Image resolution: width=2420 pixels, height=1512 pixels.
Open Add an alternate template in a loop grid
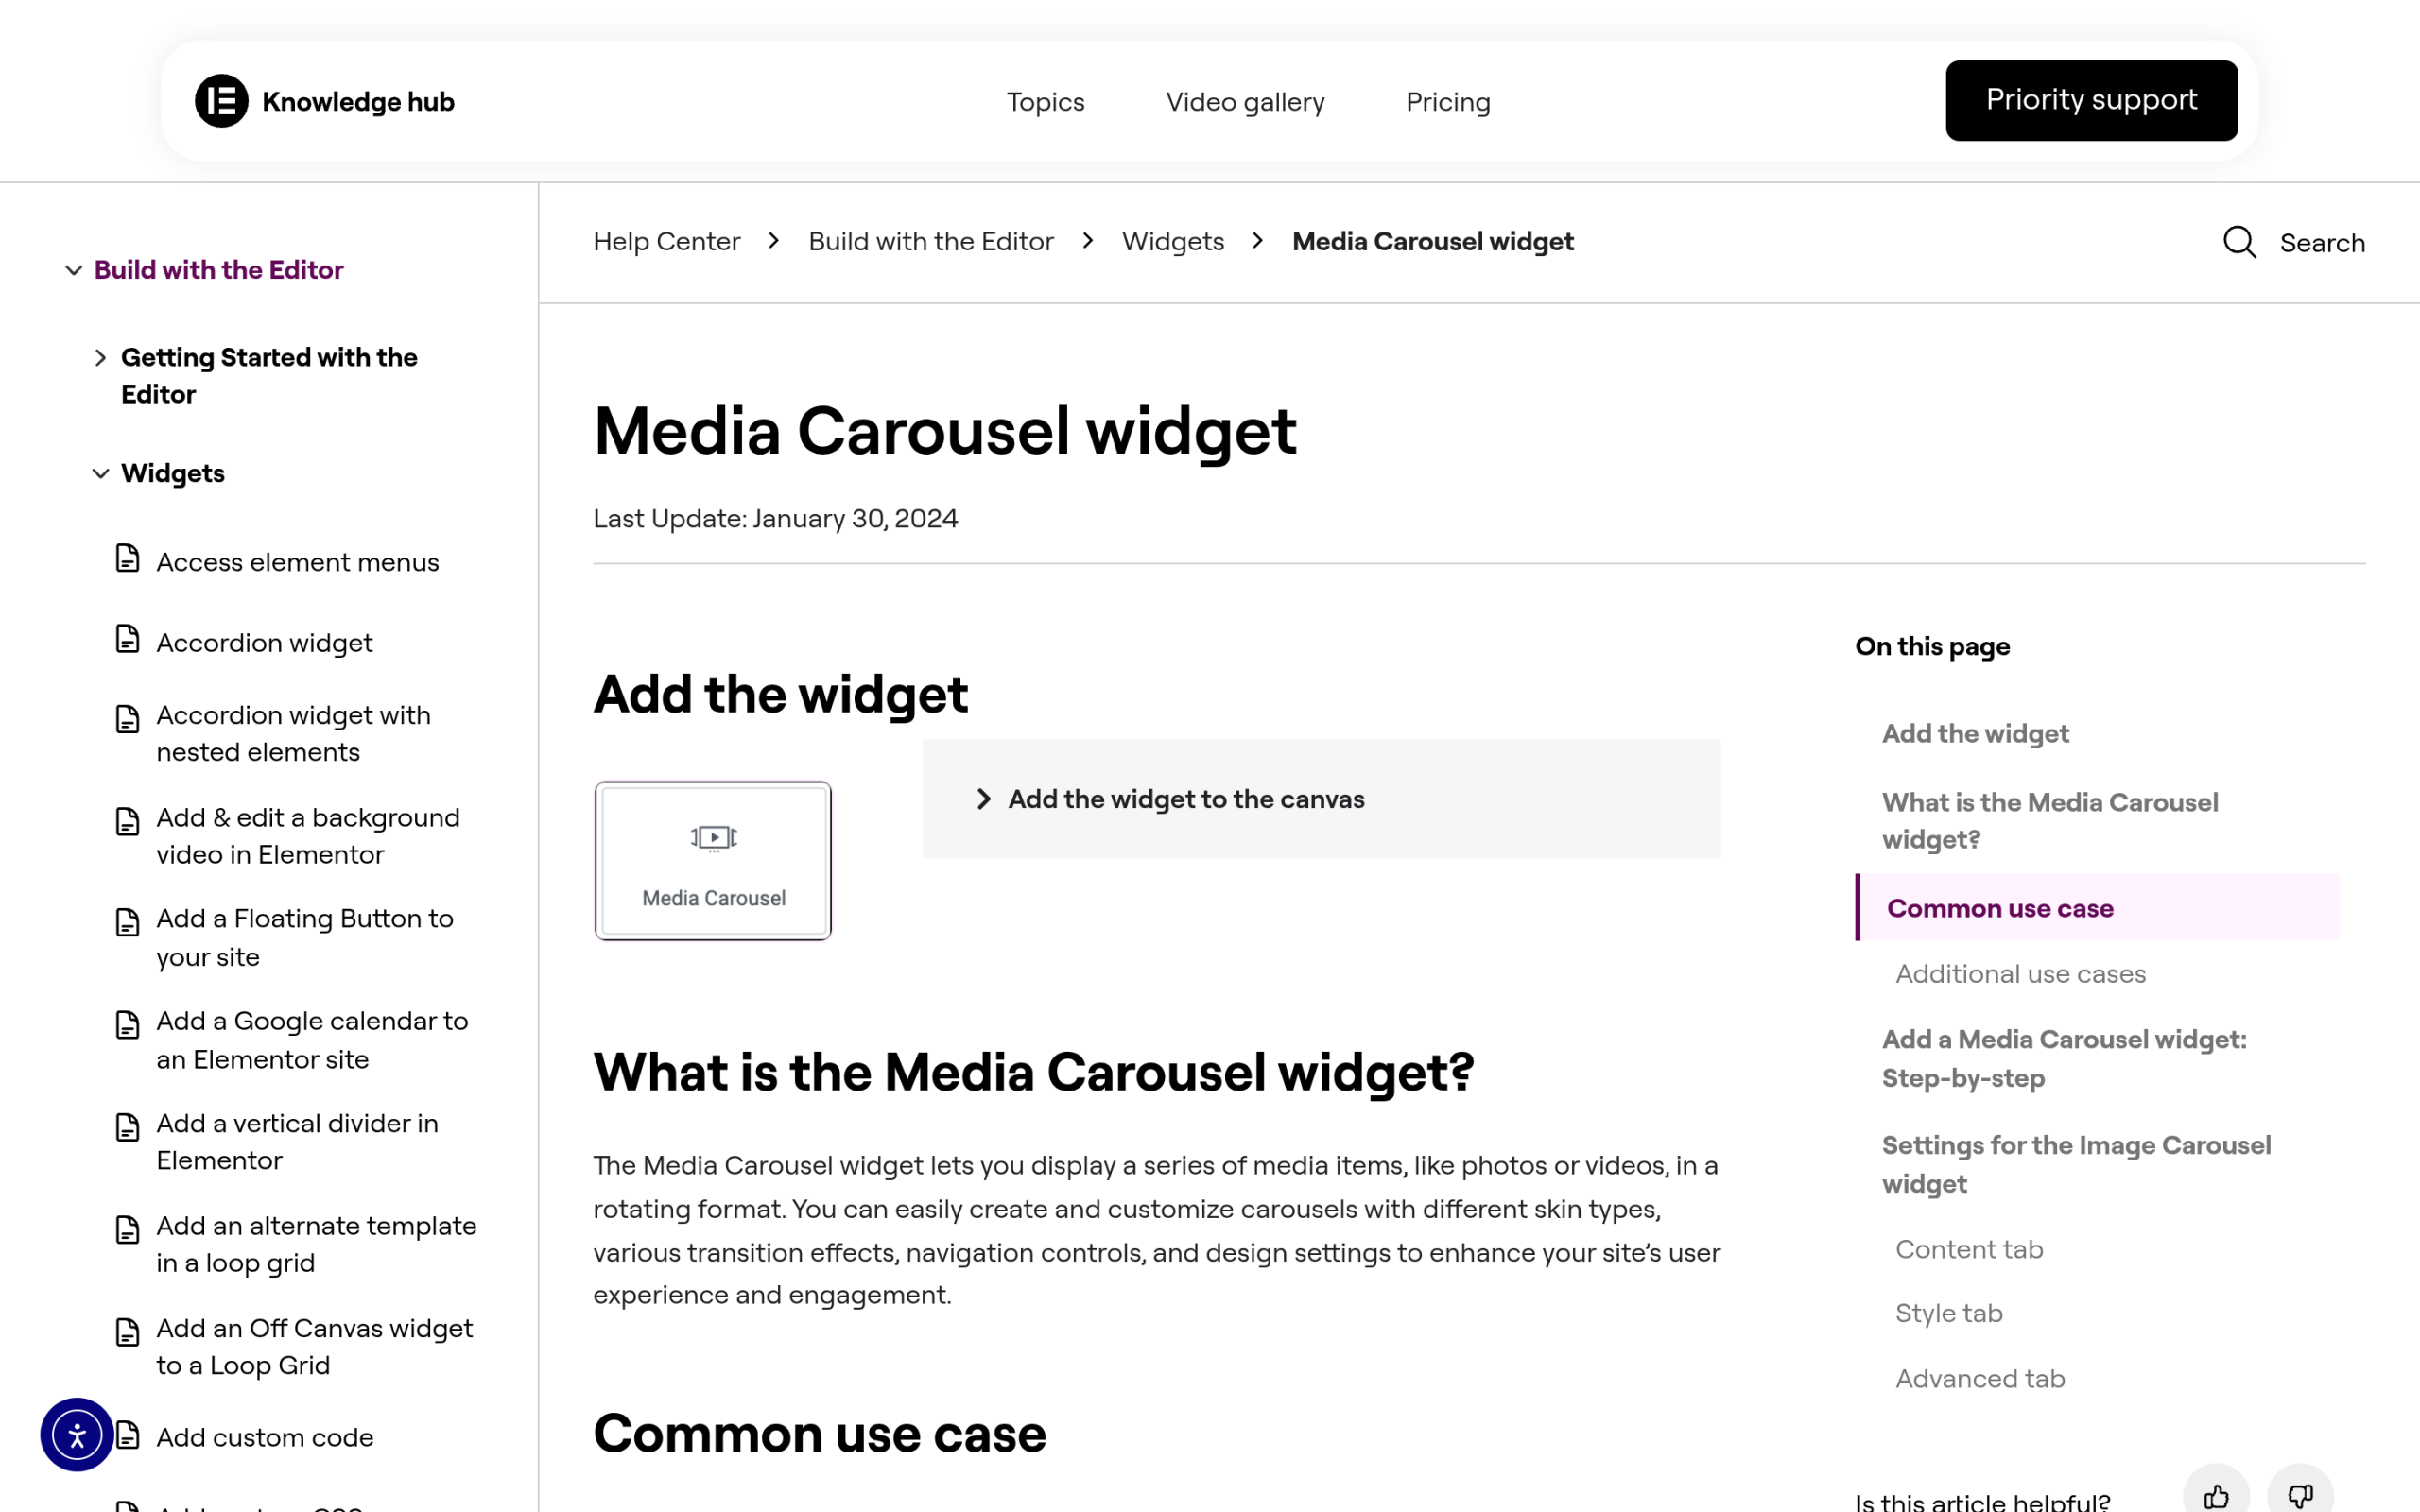316,1245
